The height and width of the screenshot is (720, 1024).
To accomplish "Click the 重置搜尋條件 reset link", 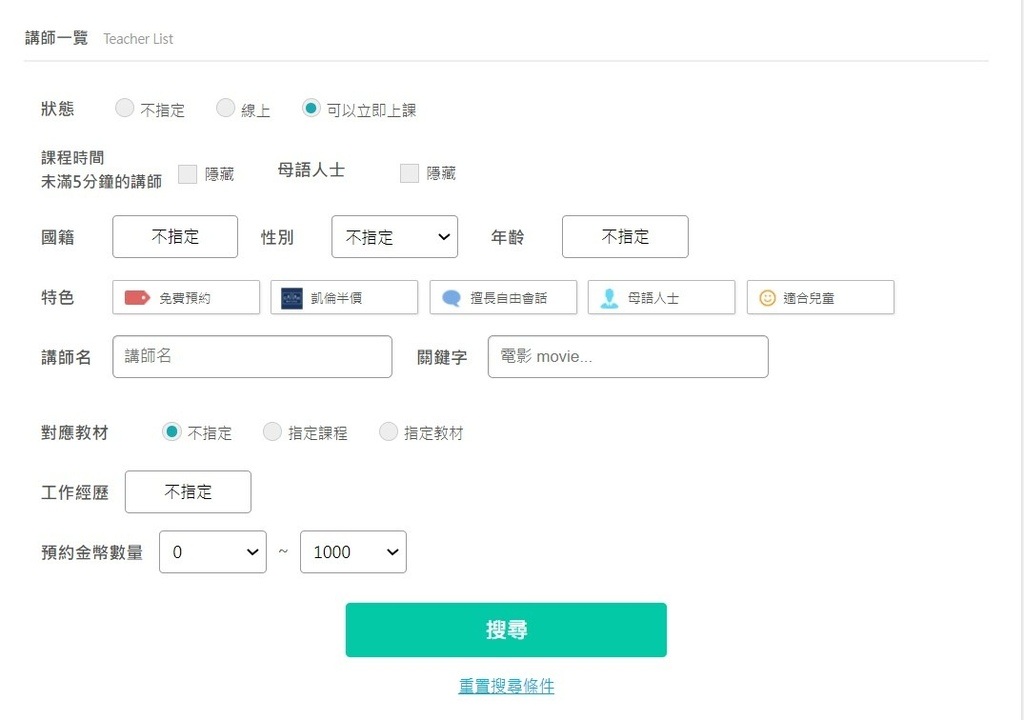I will tap(506, 686).
